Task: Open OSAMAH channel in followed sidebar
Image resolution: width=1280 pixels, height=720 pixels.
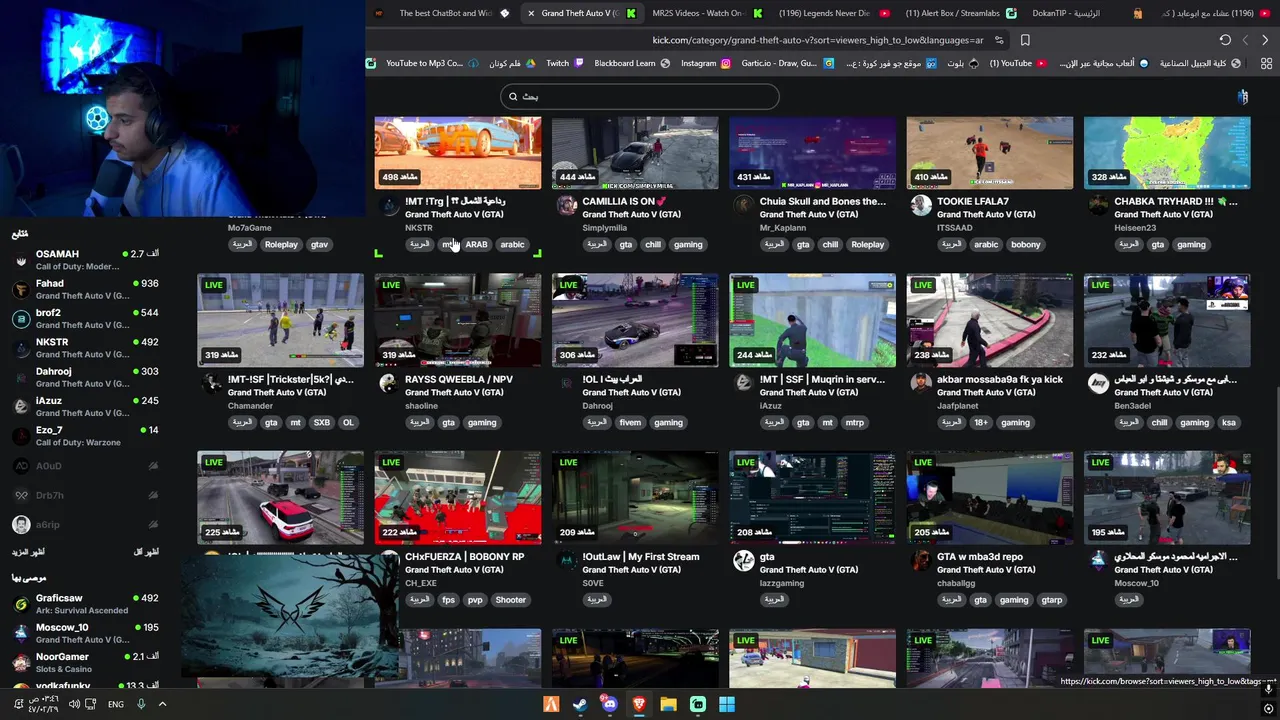Action: pos(85,259)
